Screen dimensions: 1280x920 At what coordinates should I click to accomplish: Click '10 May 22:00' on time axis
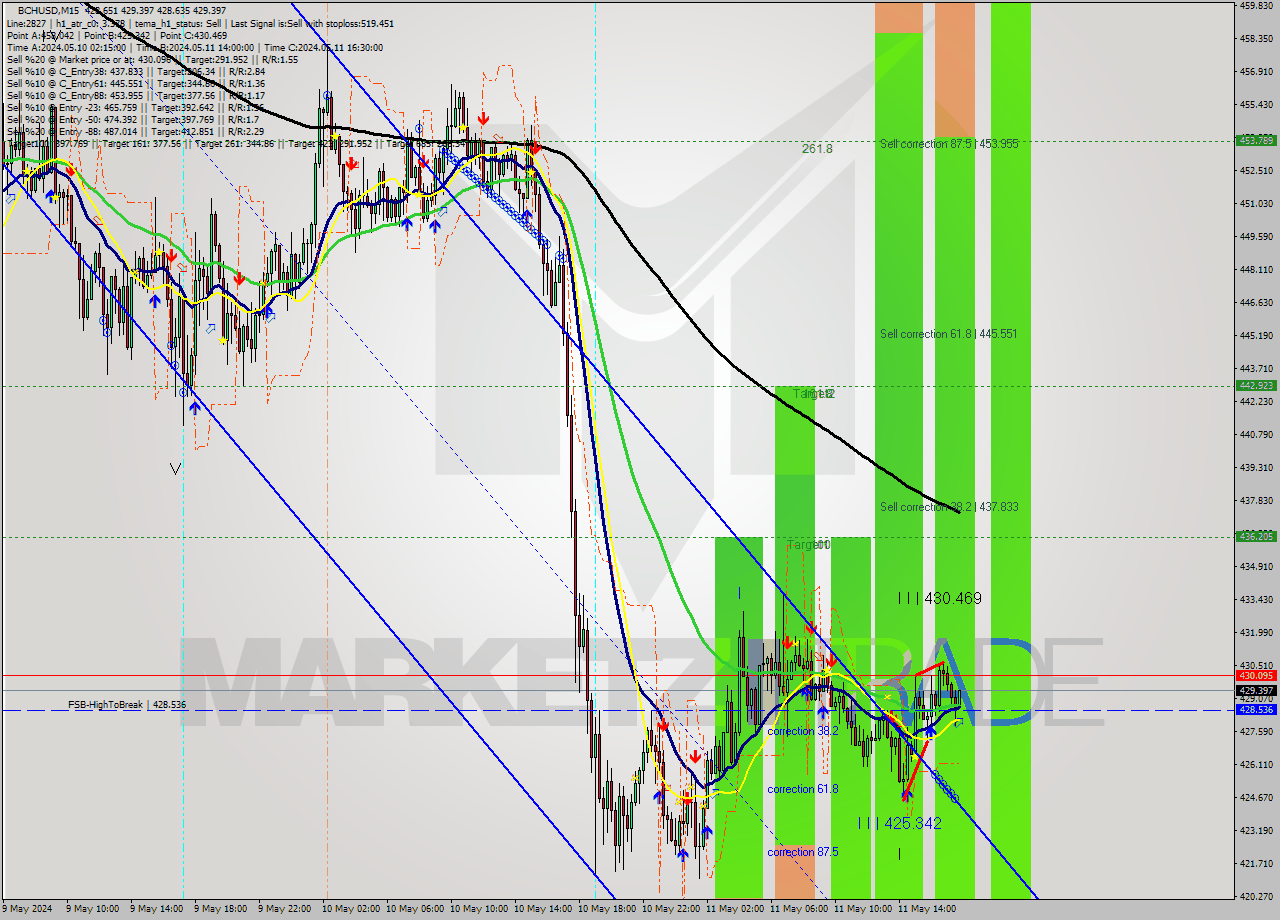(x=670, y=909)
